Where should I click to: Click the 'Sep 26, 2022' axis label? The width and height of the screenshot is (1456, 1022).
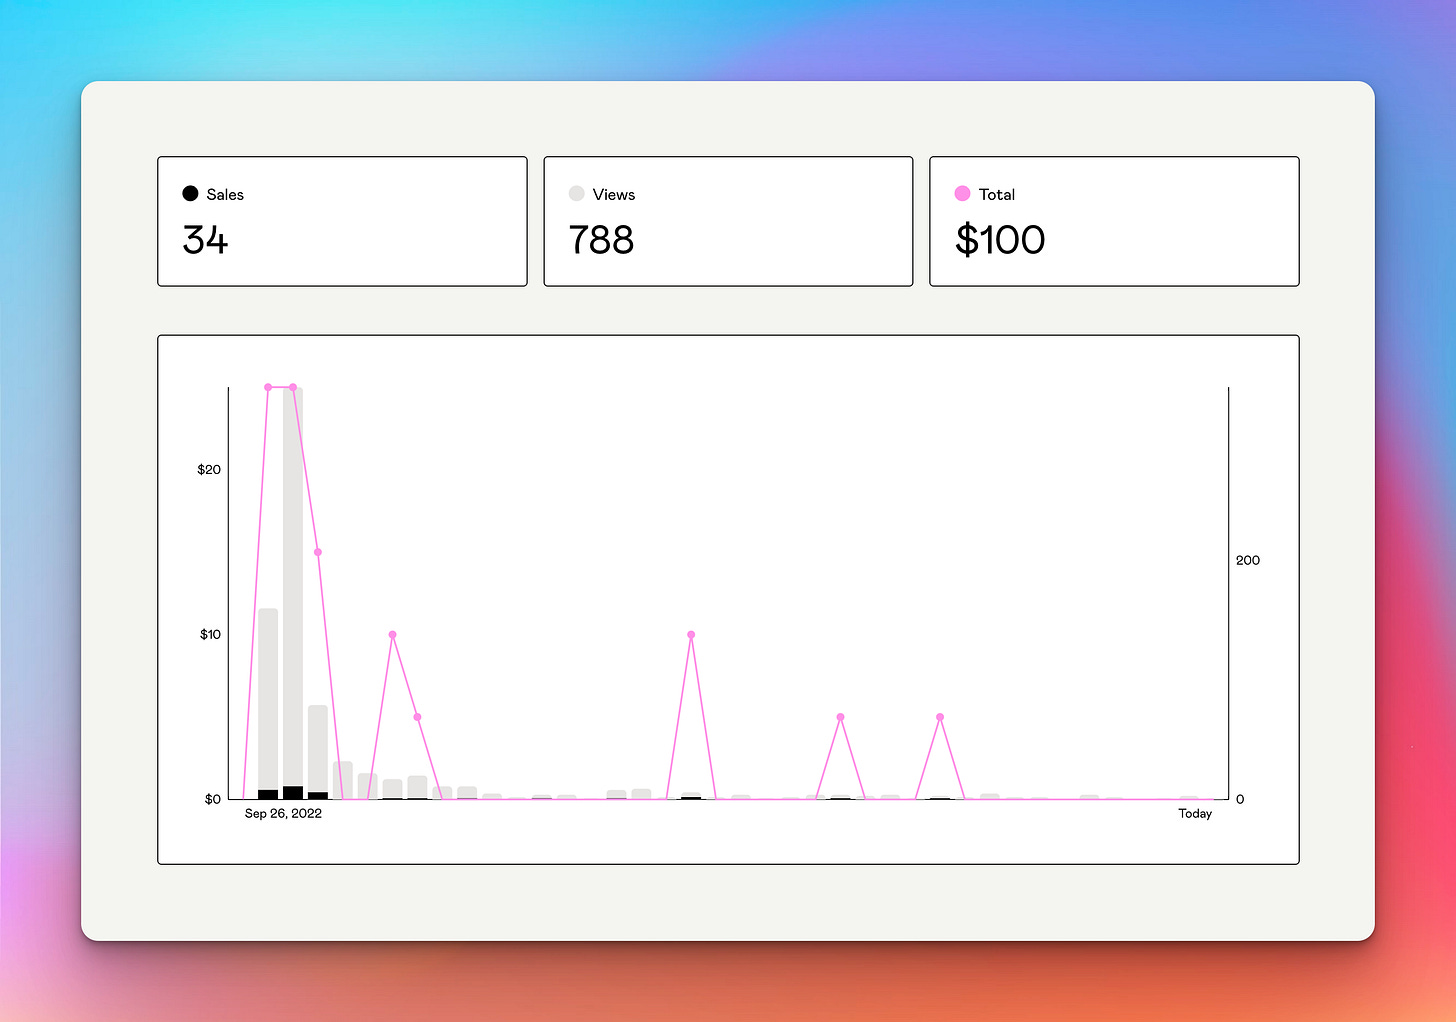click(283, 813)
